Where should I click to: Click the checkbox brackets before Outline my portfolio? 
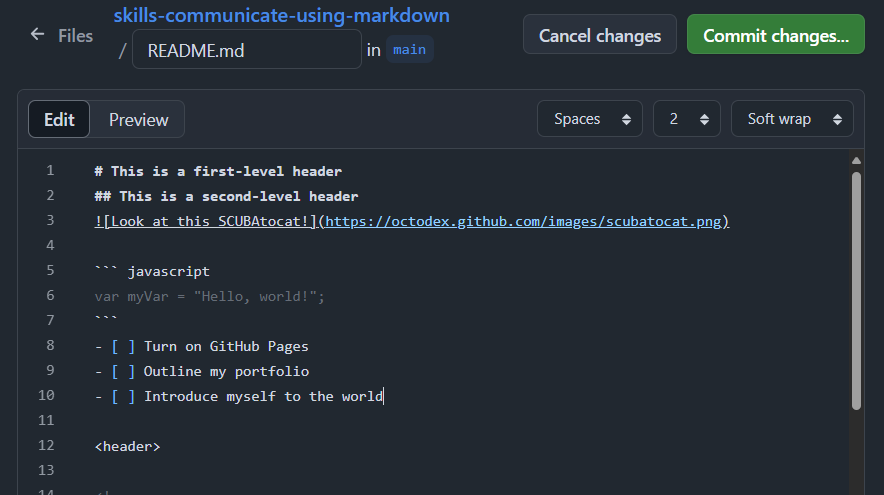123,371
